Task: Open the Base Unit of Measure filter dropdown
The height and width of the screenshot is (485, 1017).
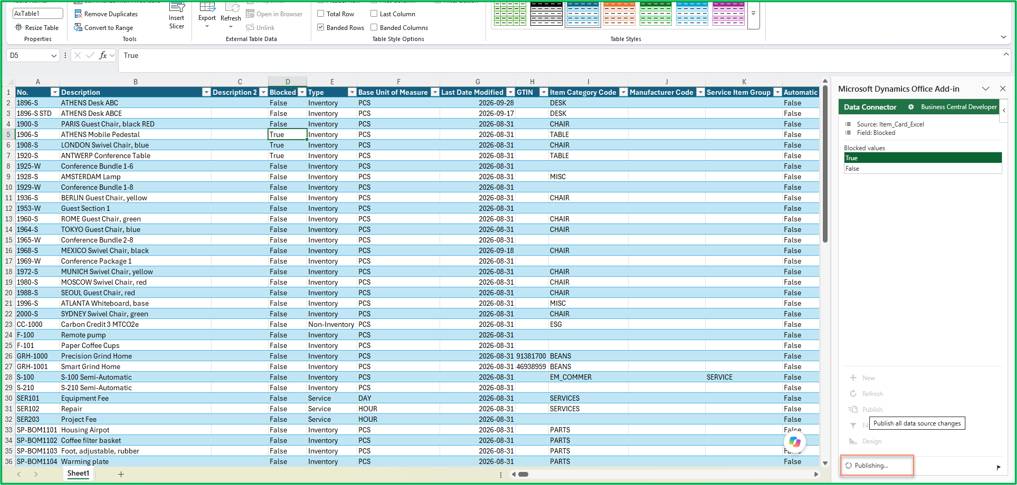Action: (435, 92)
